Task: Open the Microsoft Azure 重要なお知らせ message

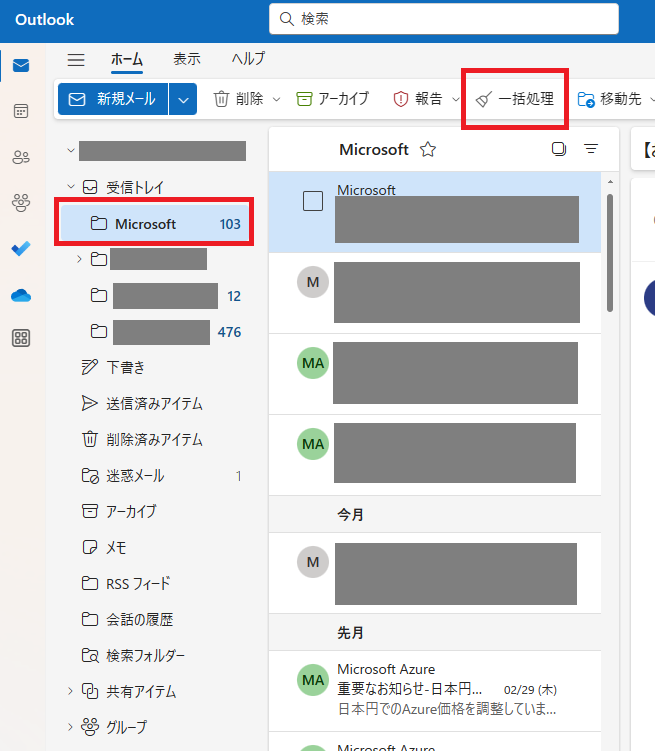Action: tap(435, 690)
